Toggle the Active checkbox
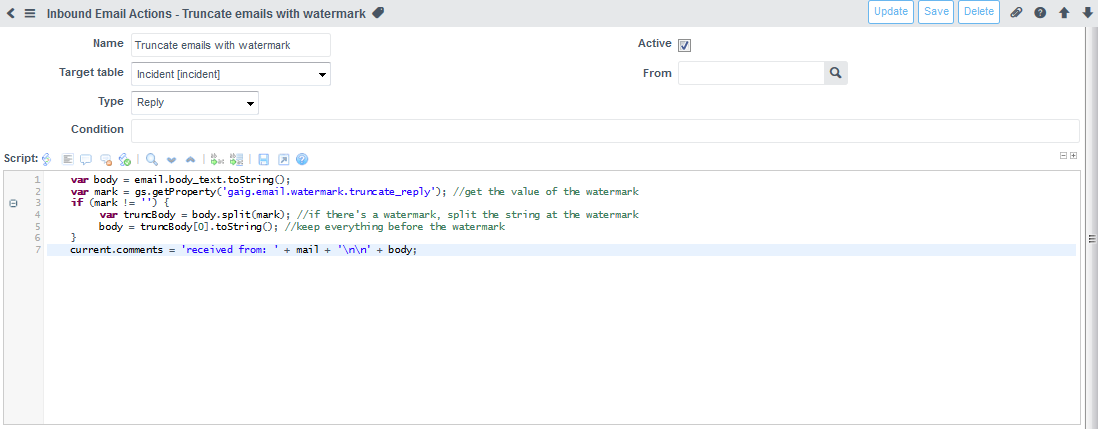Image resolution: width=1098 pixels, height=429 pixels. pyautogui.click(x=684, y=45)
